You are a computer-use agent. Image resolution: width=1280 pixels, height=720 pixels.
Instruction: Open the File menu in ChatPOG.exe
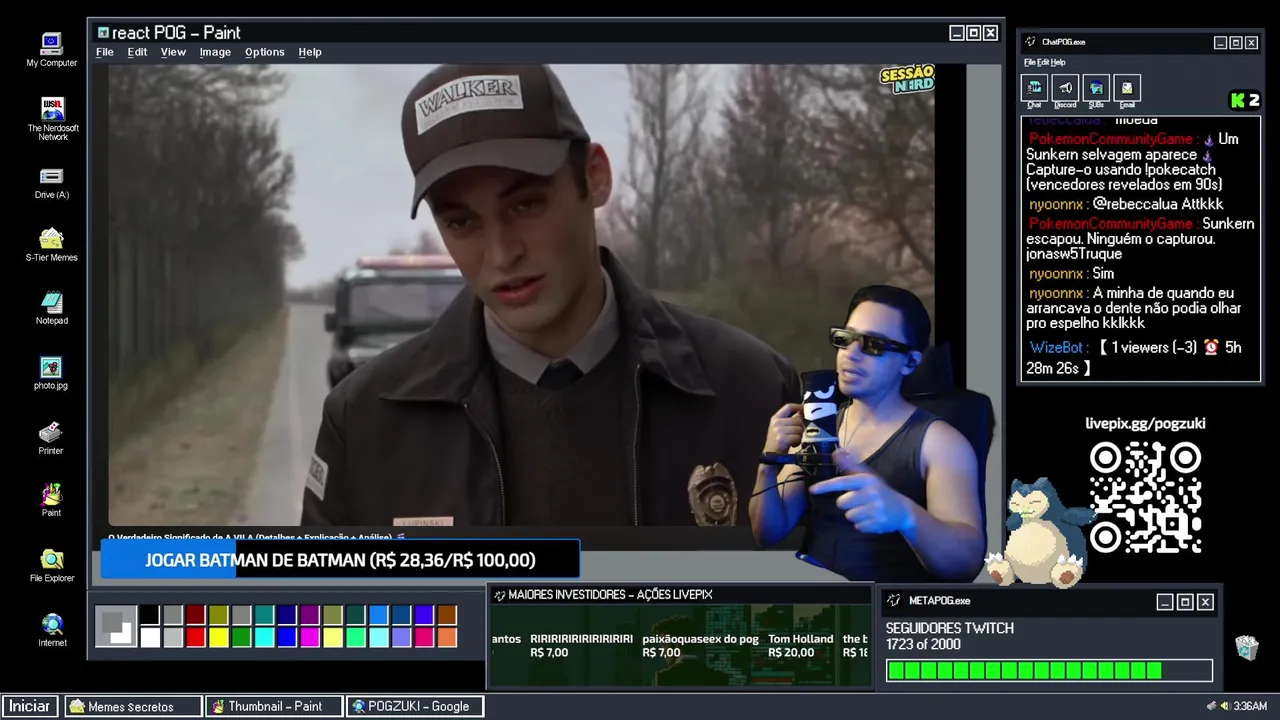click(1029, 62)
